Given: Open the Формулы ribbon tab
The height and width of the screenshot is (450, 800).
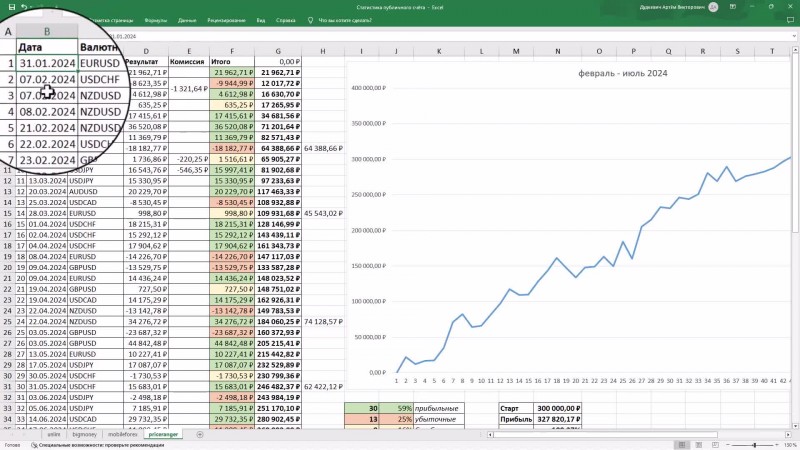Looking at the screenshot, I should click(156, 20).
